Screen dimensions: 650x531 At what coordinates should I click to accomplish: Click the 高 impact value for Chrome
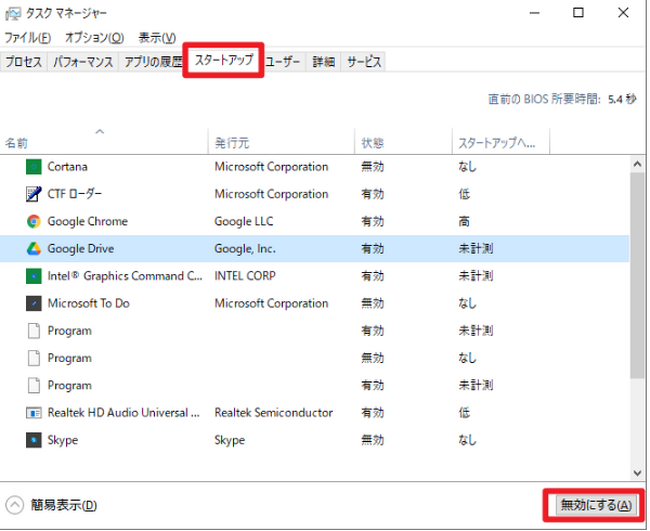[x=464, y=221]
